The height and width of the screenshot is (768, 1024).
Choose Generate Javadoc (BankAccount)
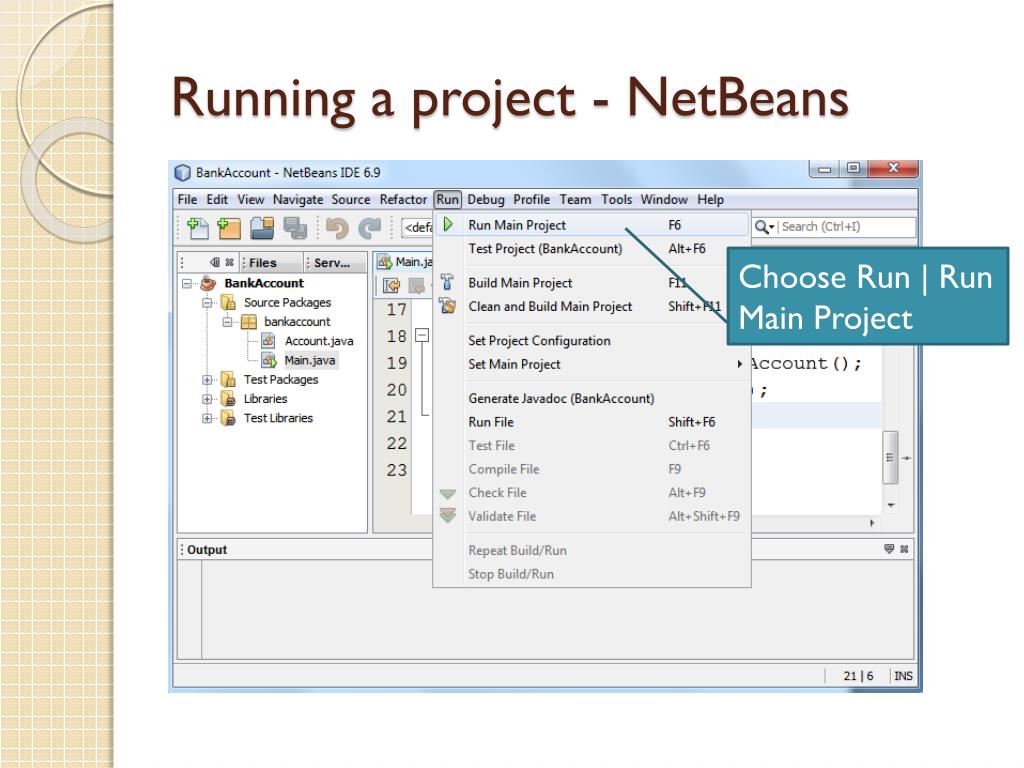591,398
